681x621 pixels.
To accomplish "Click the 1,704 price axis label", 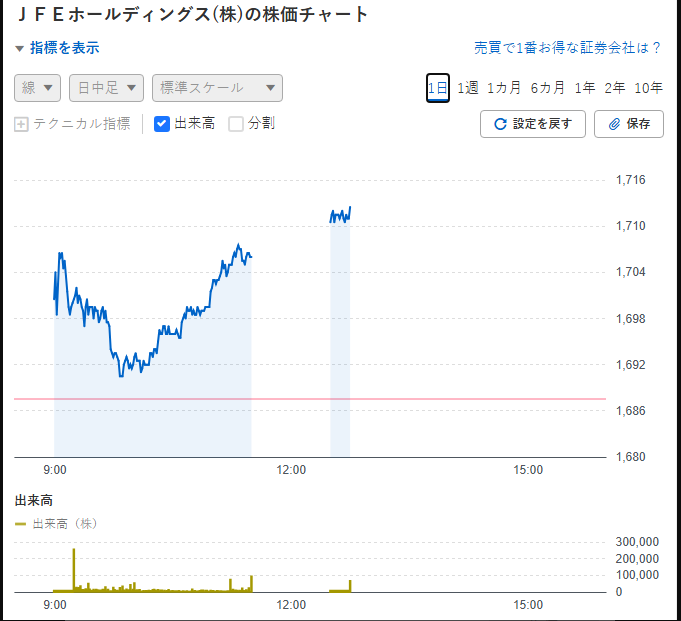I will pyautogui.click(x=631, y=272).
